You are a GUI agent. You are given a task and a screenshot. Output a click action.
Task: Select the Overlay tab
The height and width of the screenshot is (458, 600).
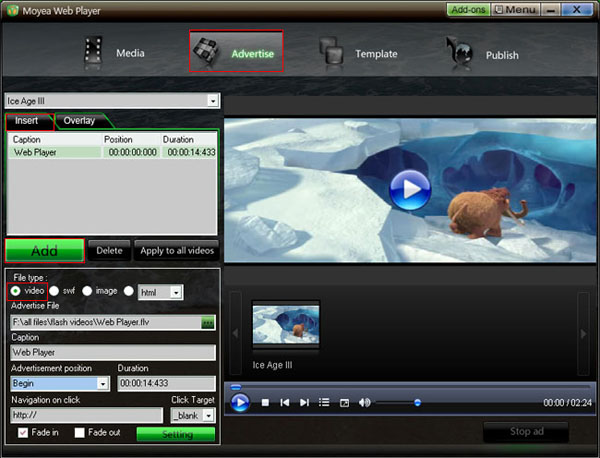[80, 121]
